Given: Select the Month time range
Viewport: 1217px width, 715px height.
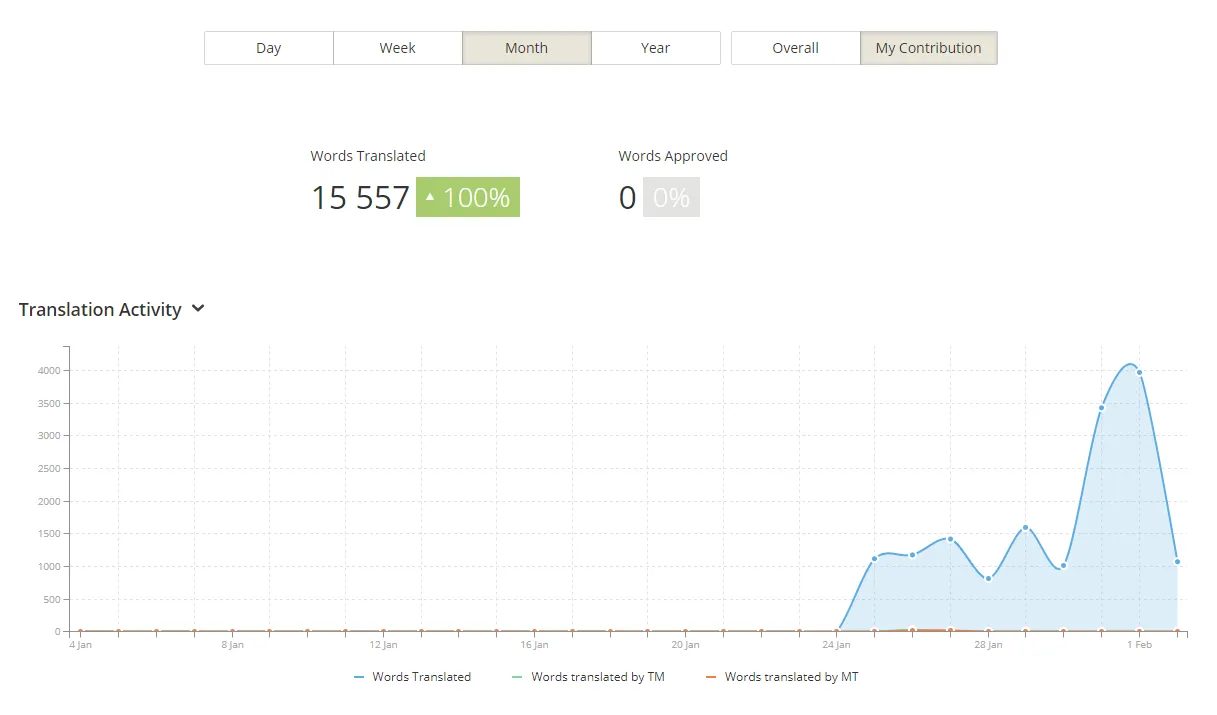Looking at the screenshot, I should click(x=526, y=48).
